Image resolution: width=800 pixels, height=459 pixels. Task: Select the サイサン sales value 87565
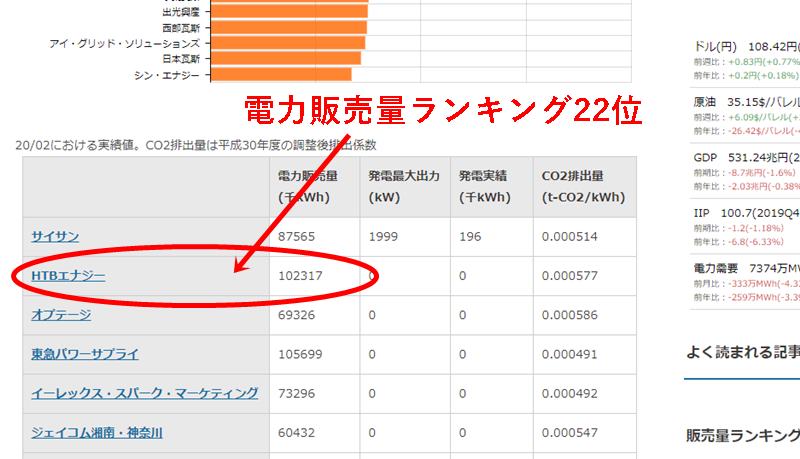click(296, 237)
